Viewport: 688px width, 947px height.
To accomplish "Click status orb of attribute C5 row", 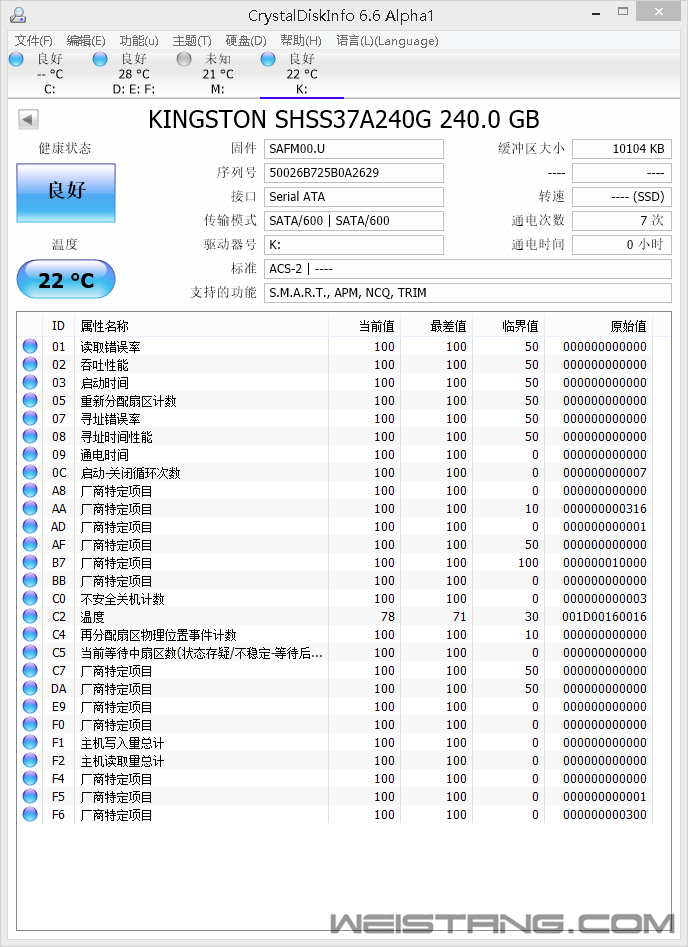I will pos(30,652).
